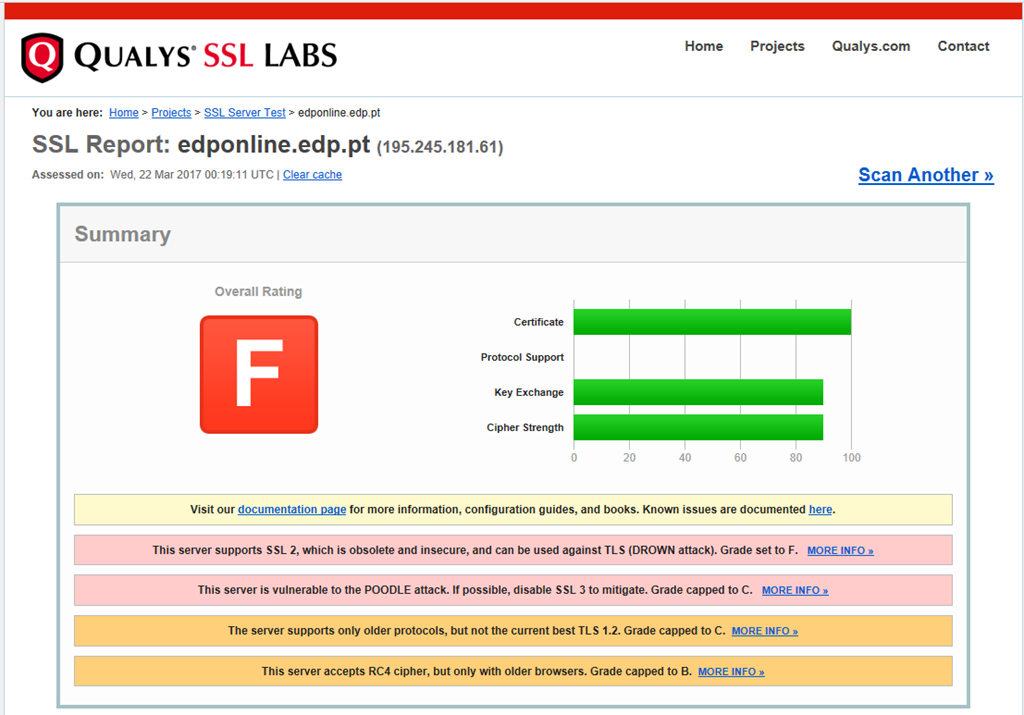Image resolution: width=1024 pixels, height=715 pixels.
Task: Click the Home breadcrumb link
Action: click(x=124, y=113)
